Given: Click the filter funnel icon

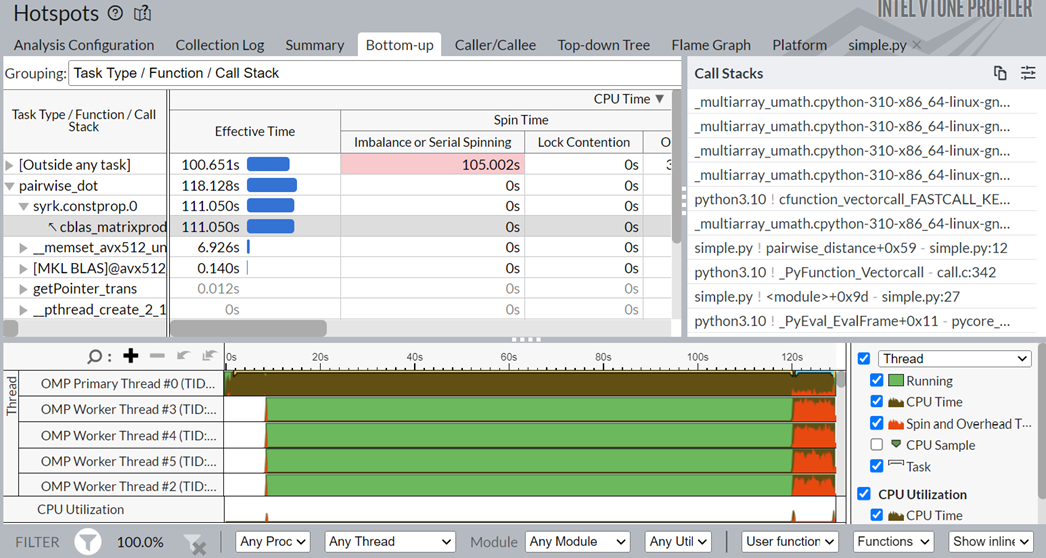Looking at the screenshot, I should pos(89,542).
